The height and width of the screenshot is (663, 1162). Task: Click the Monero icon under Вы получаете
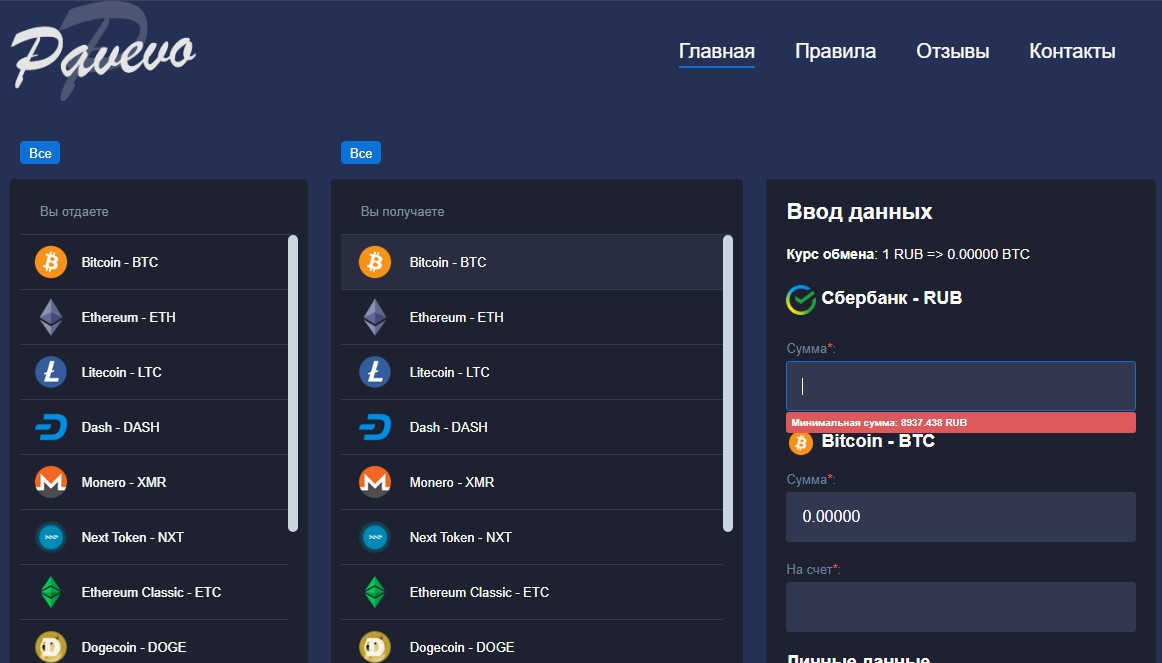[x=374, y=482]
